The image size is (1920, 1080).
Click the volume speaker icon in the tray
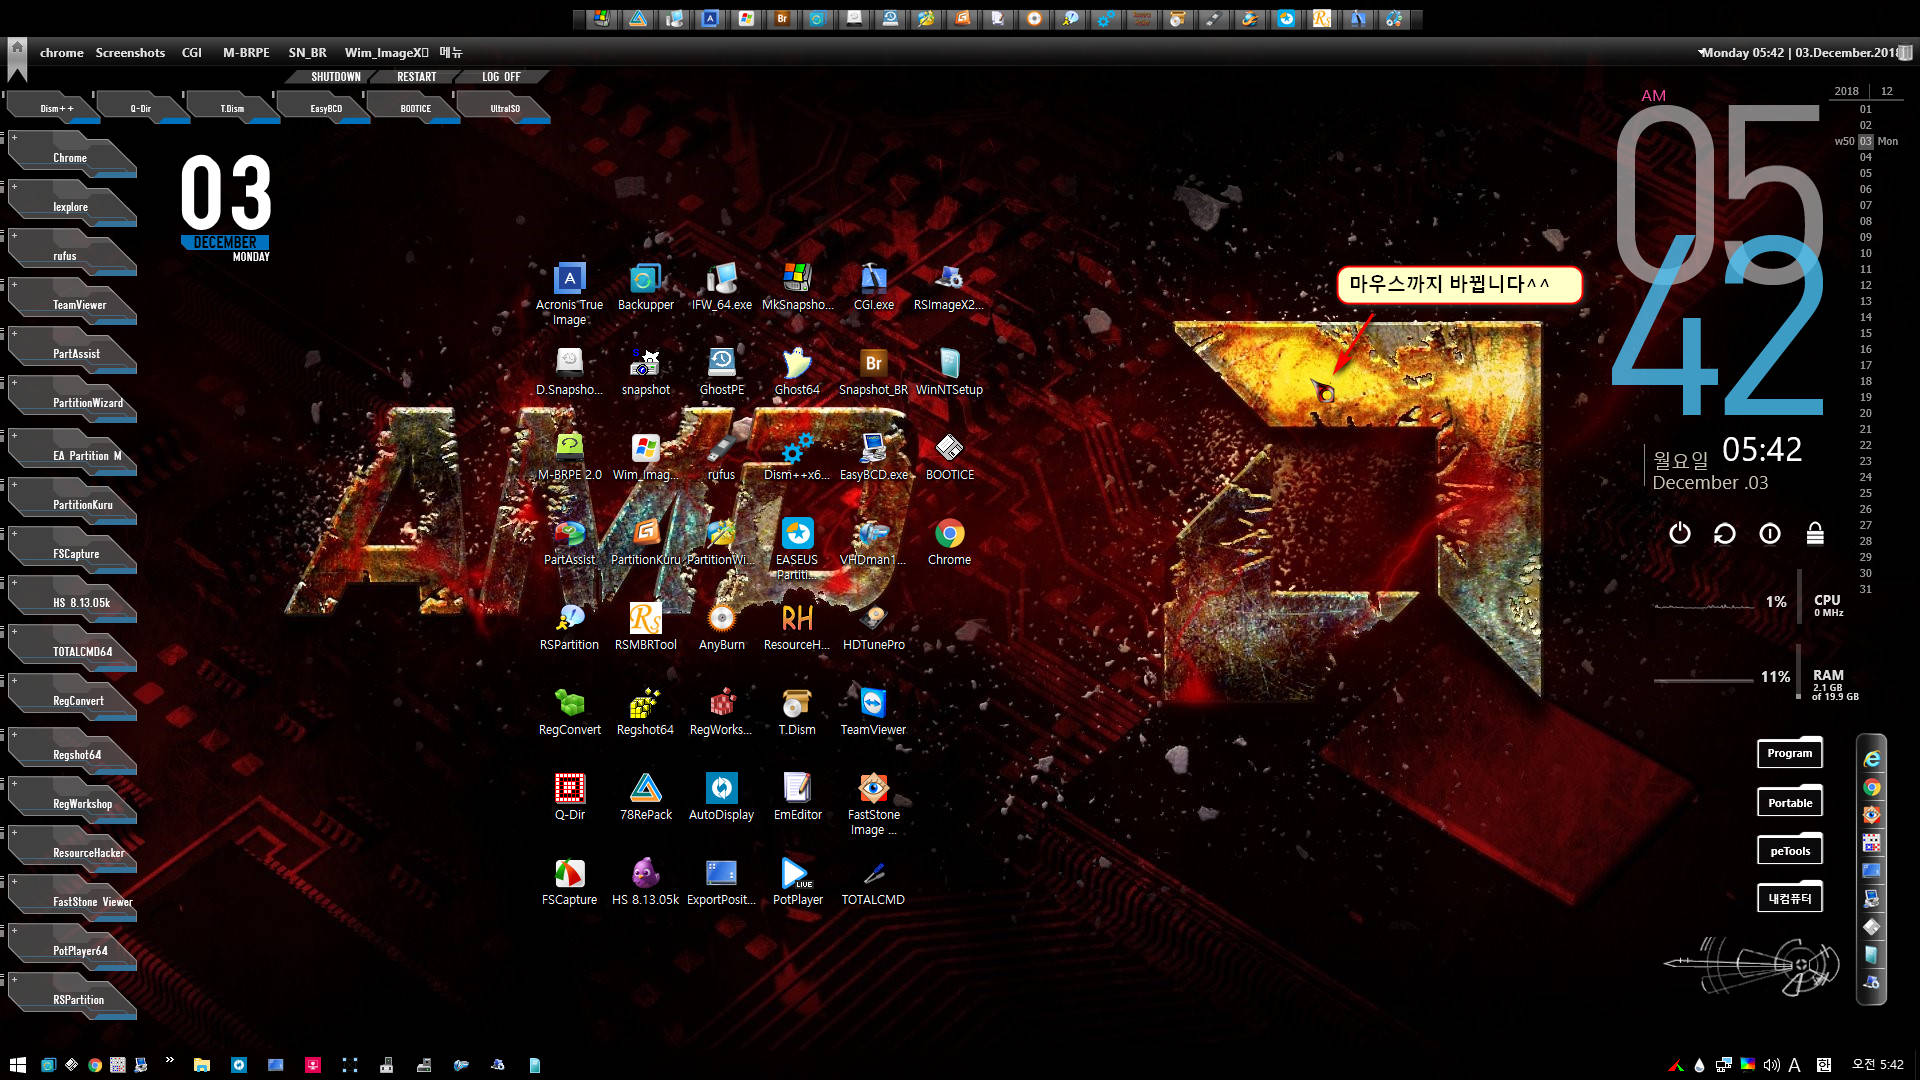[1771, 1065]
